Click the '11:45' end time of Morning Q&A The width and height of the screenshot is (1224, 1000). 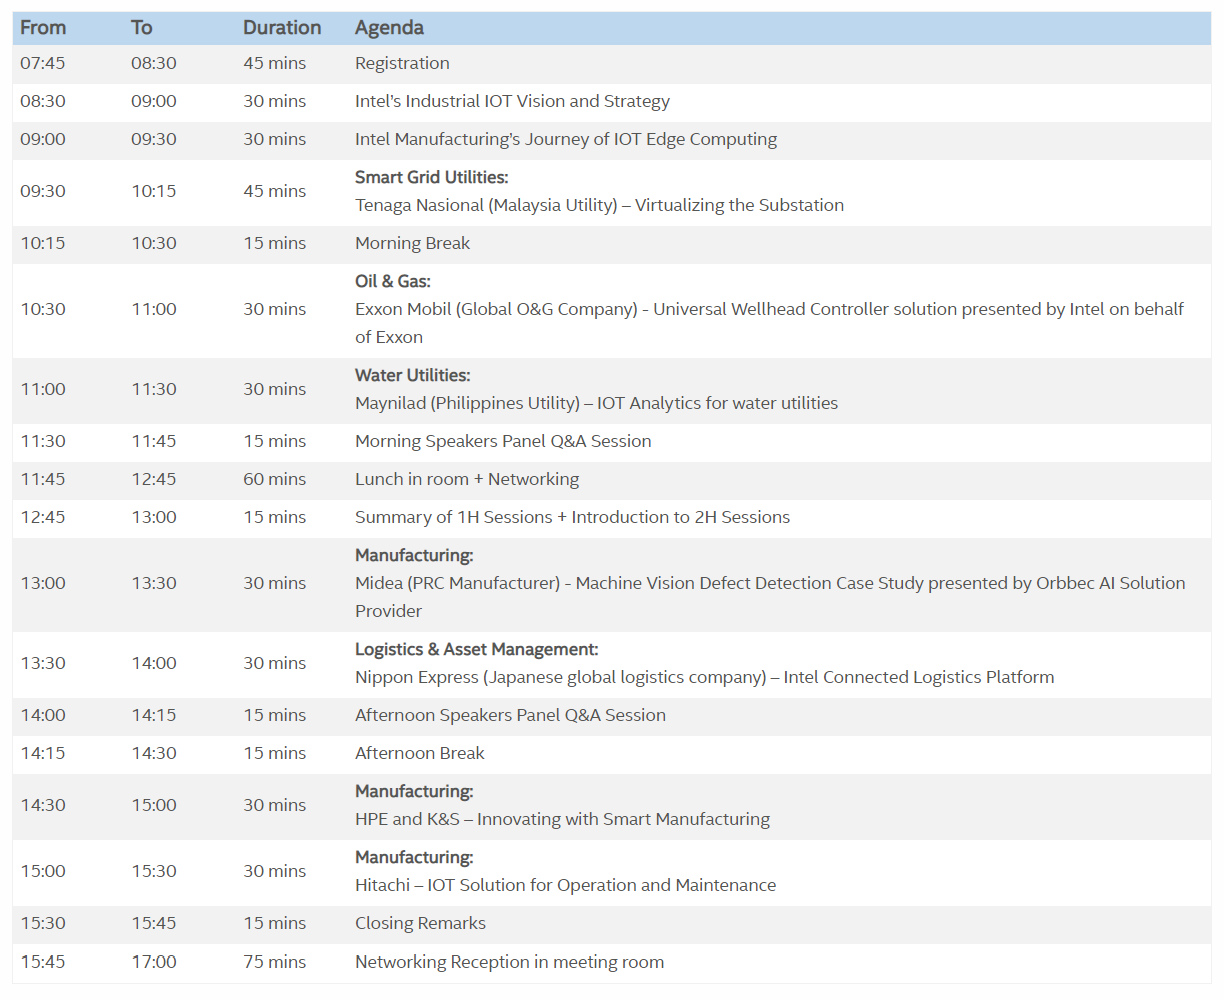tap(154, 441)
